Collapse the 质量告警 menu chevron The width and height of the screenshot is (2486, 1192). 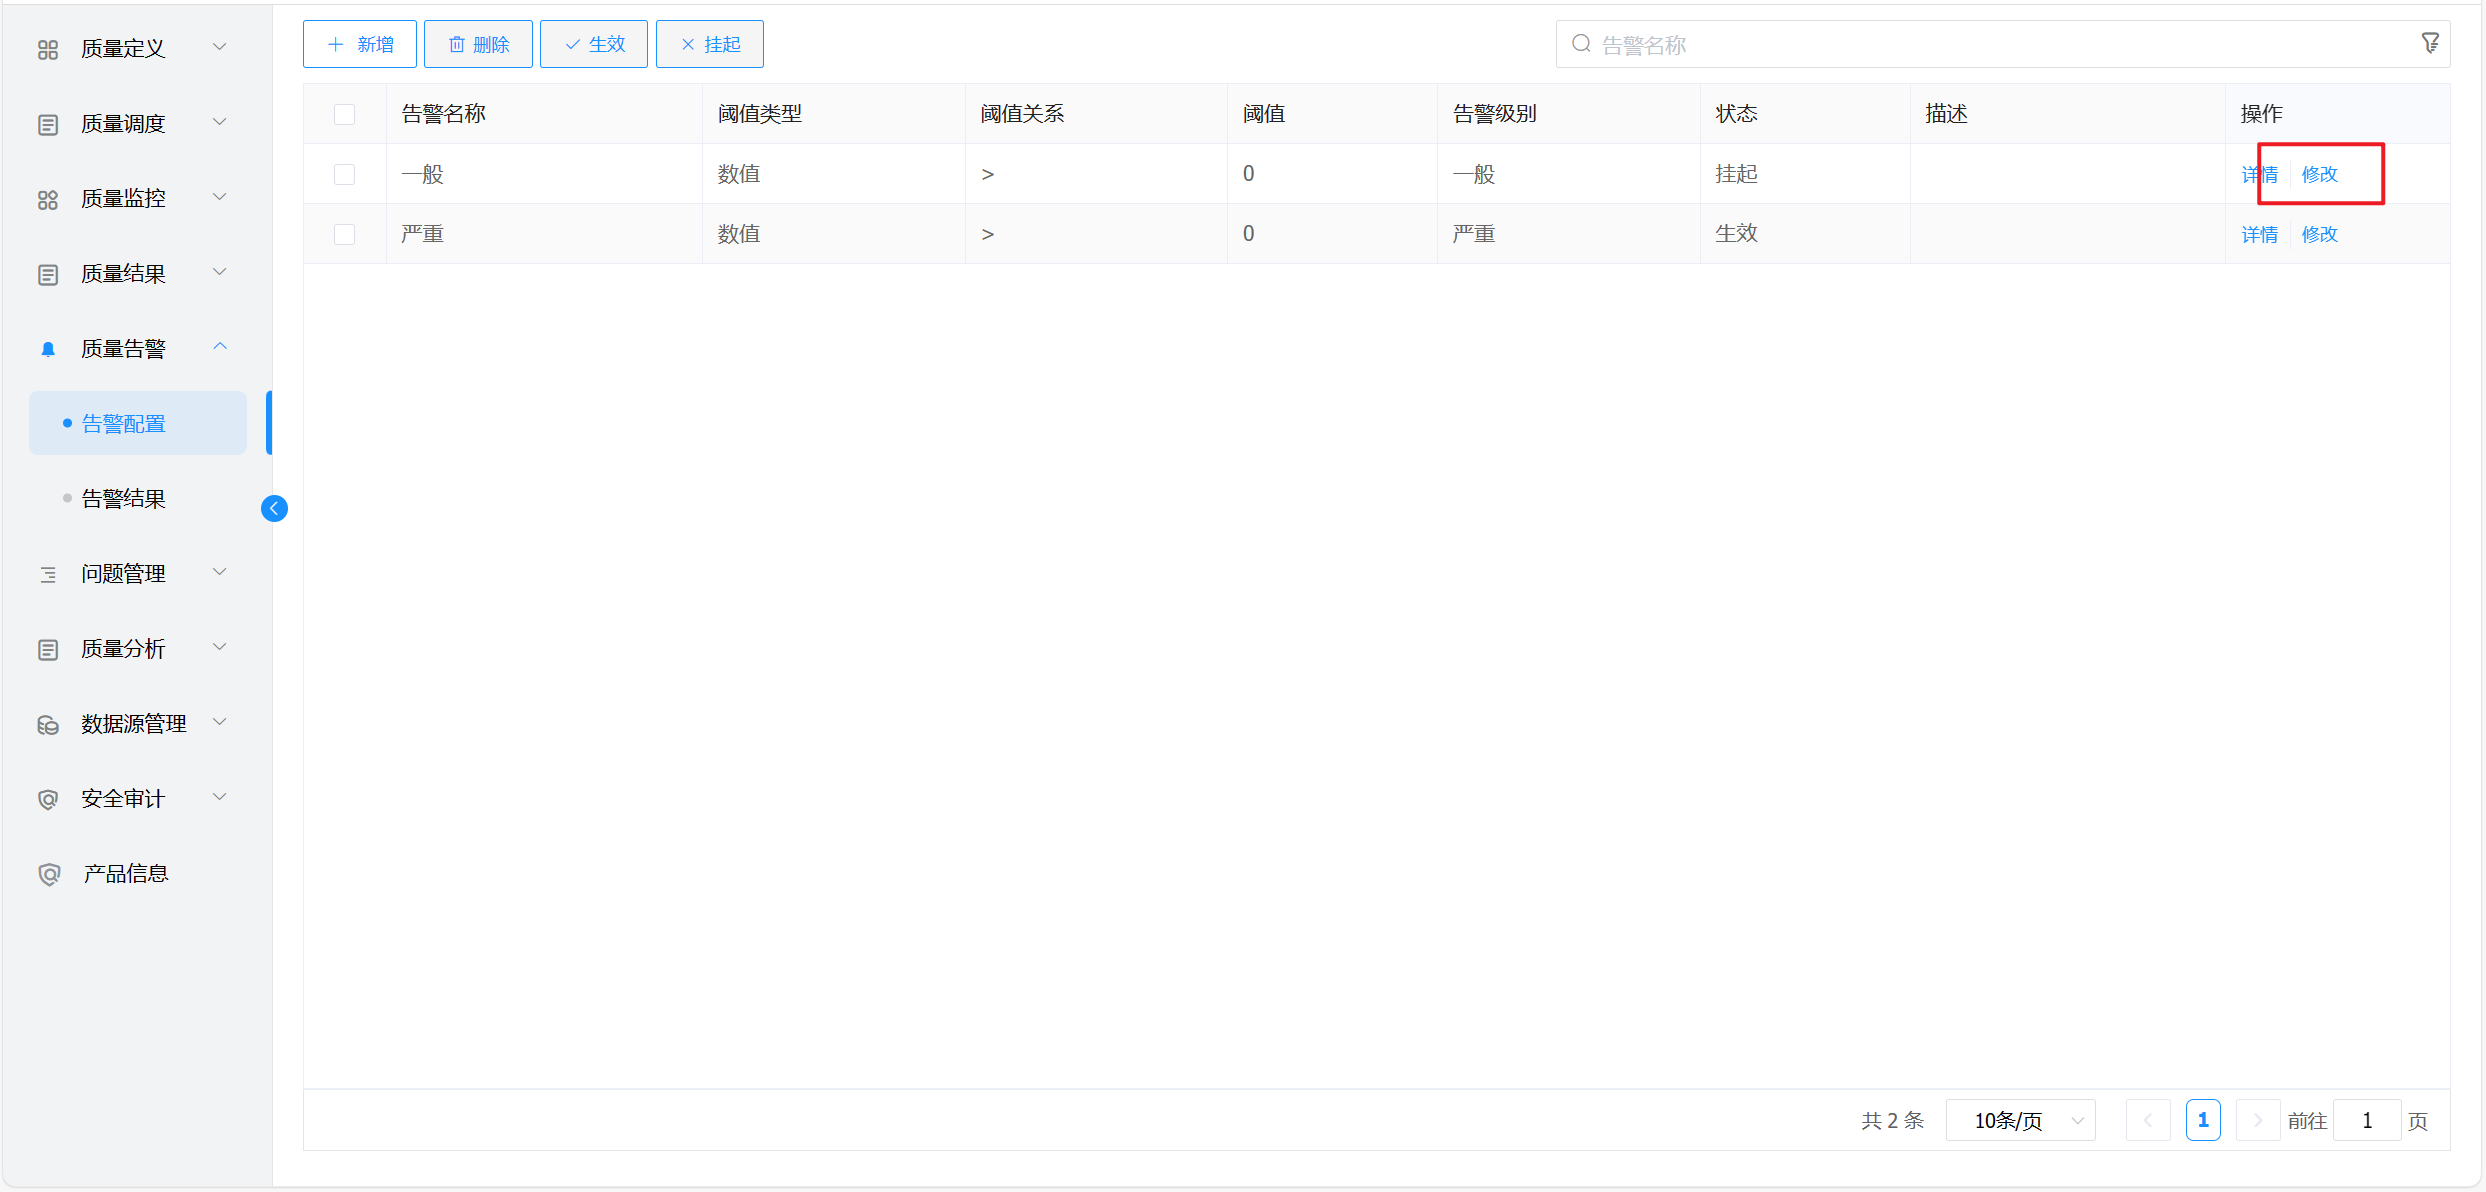[x=220, y=347]
